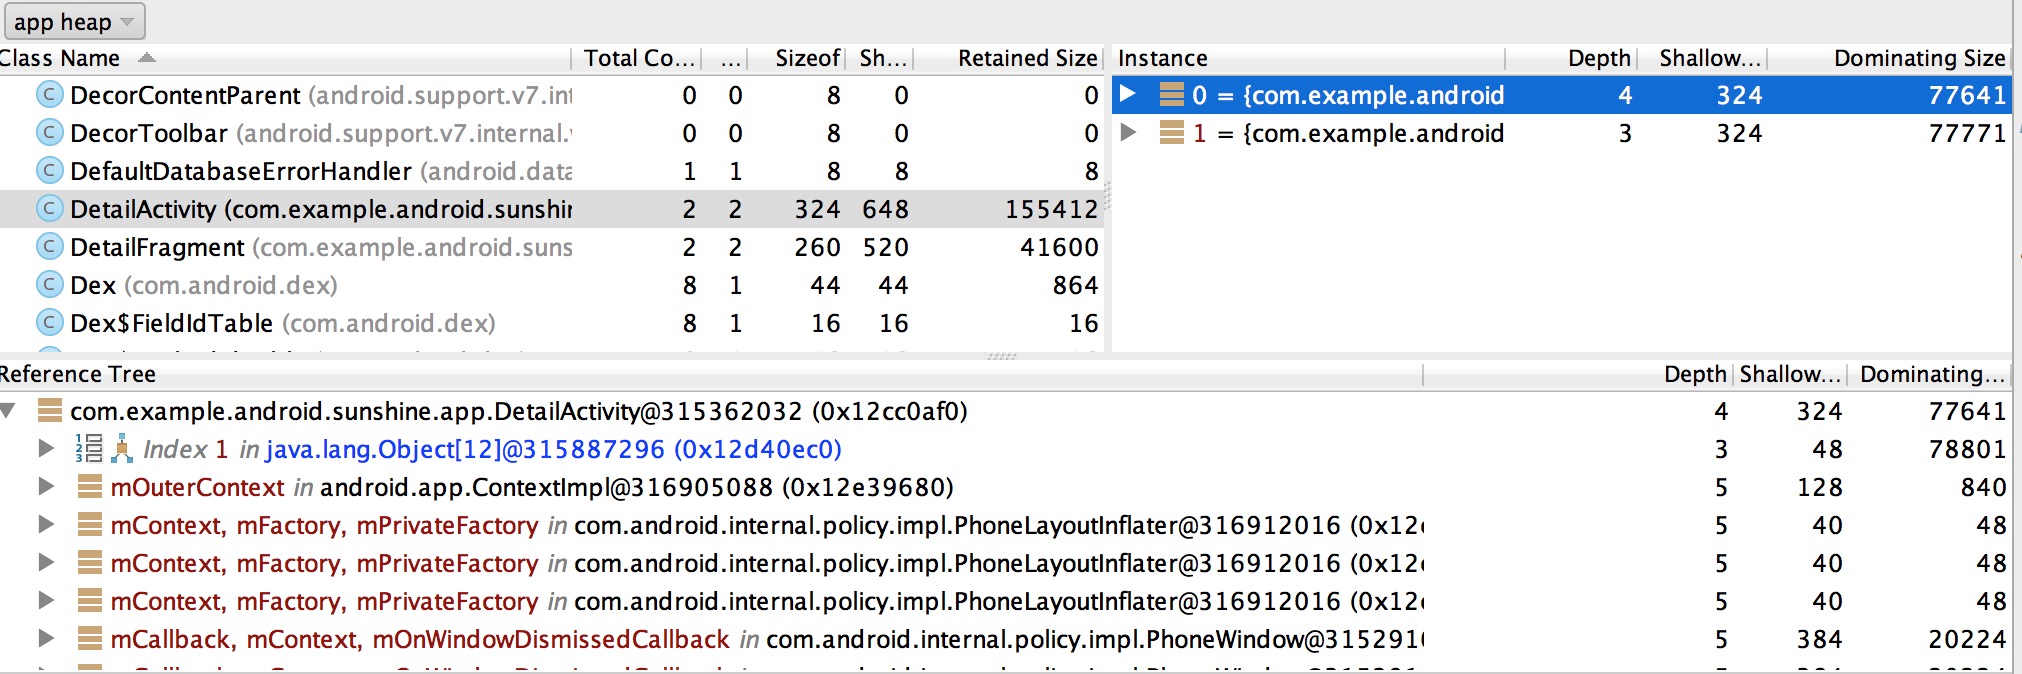Click the DetailActivity class icon

[49, 209]
